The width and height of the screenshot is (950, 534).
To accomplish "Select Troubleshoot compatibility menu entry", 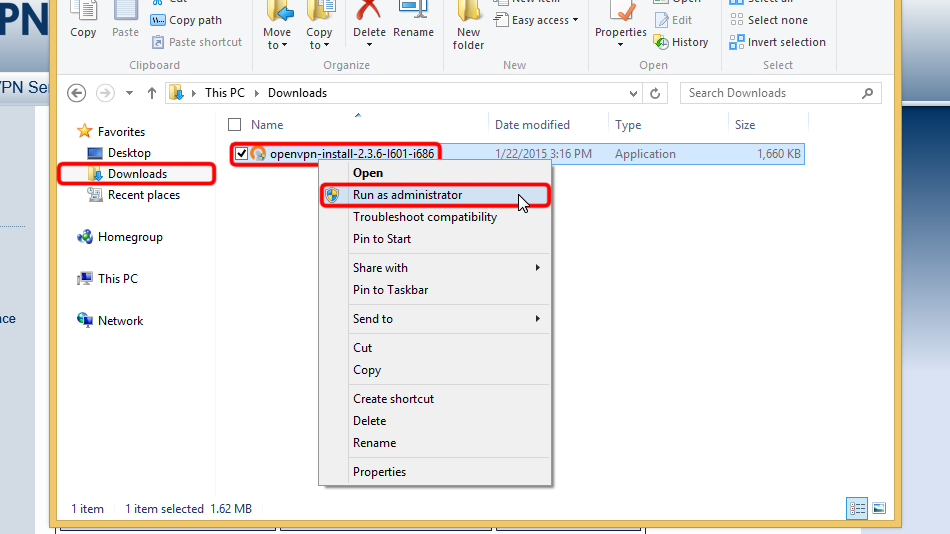I will [x=424, y=217].
